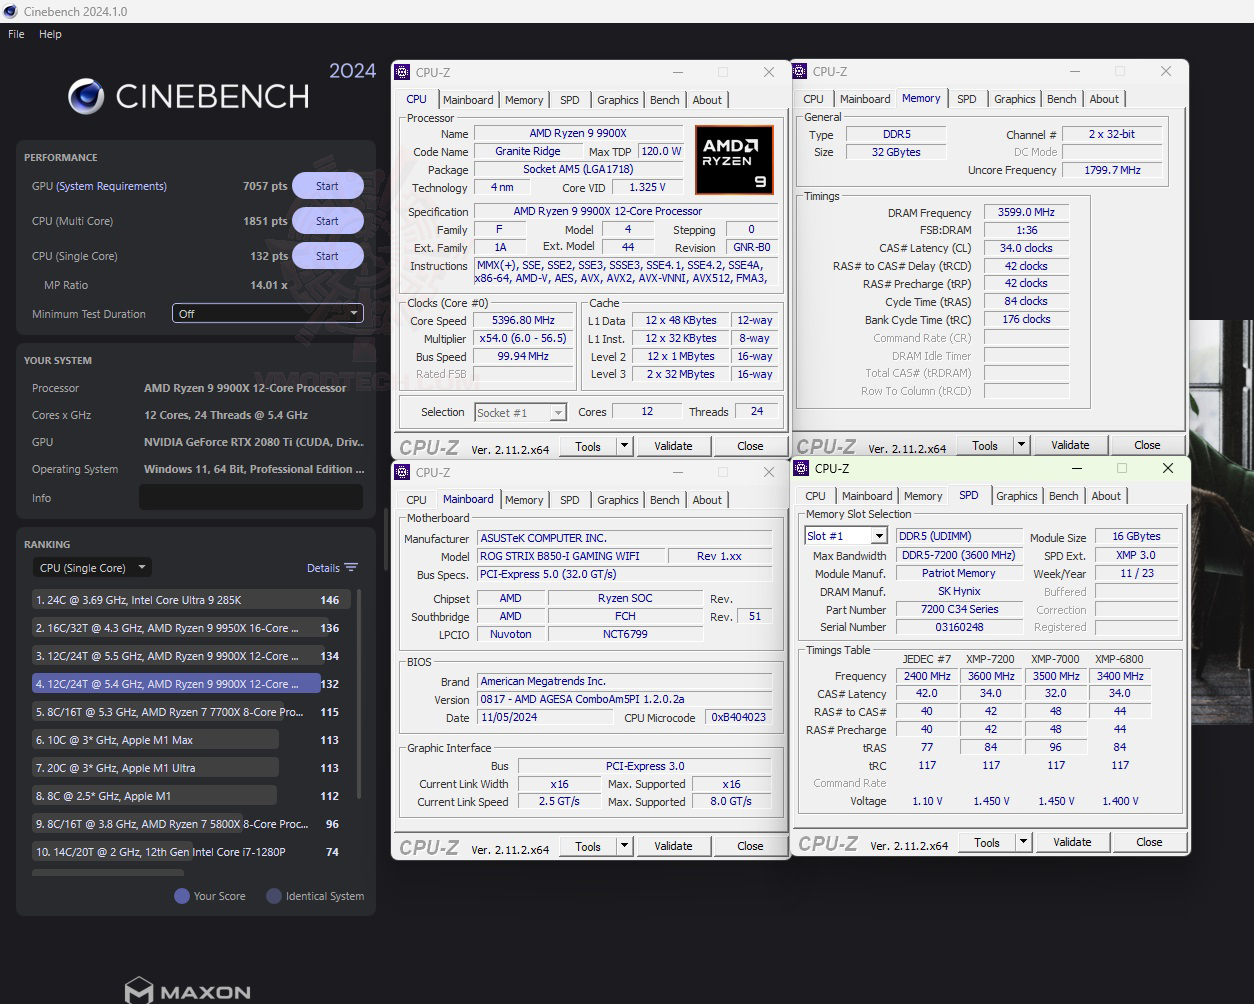The image size is (1254, 1004).
Task: Open the CPU (Single Core) ranking dropdown
Action: (x=92, y=567)
